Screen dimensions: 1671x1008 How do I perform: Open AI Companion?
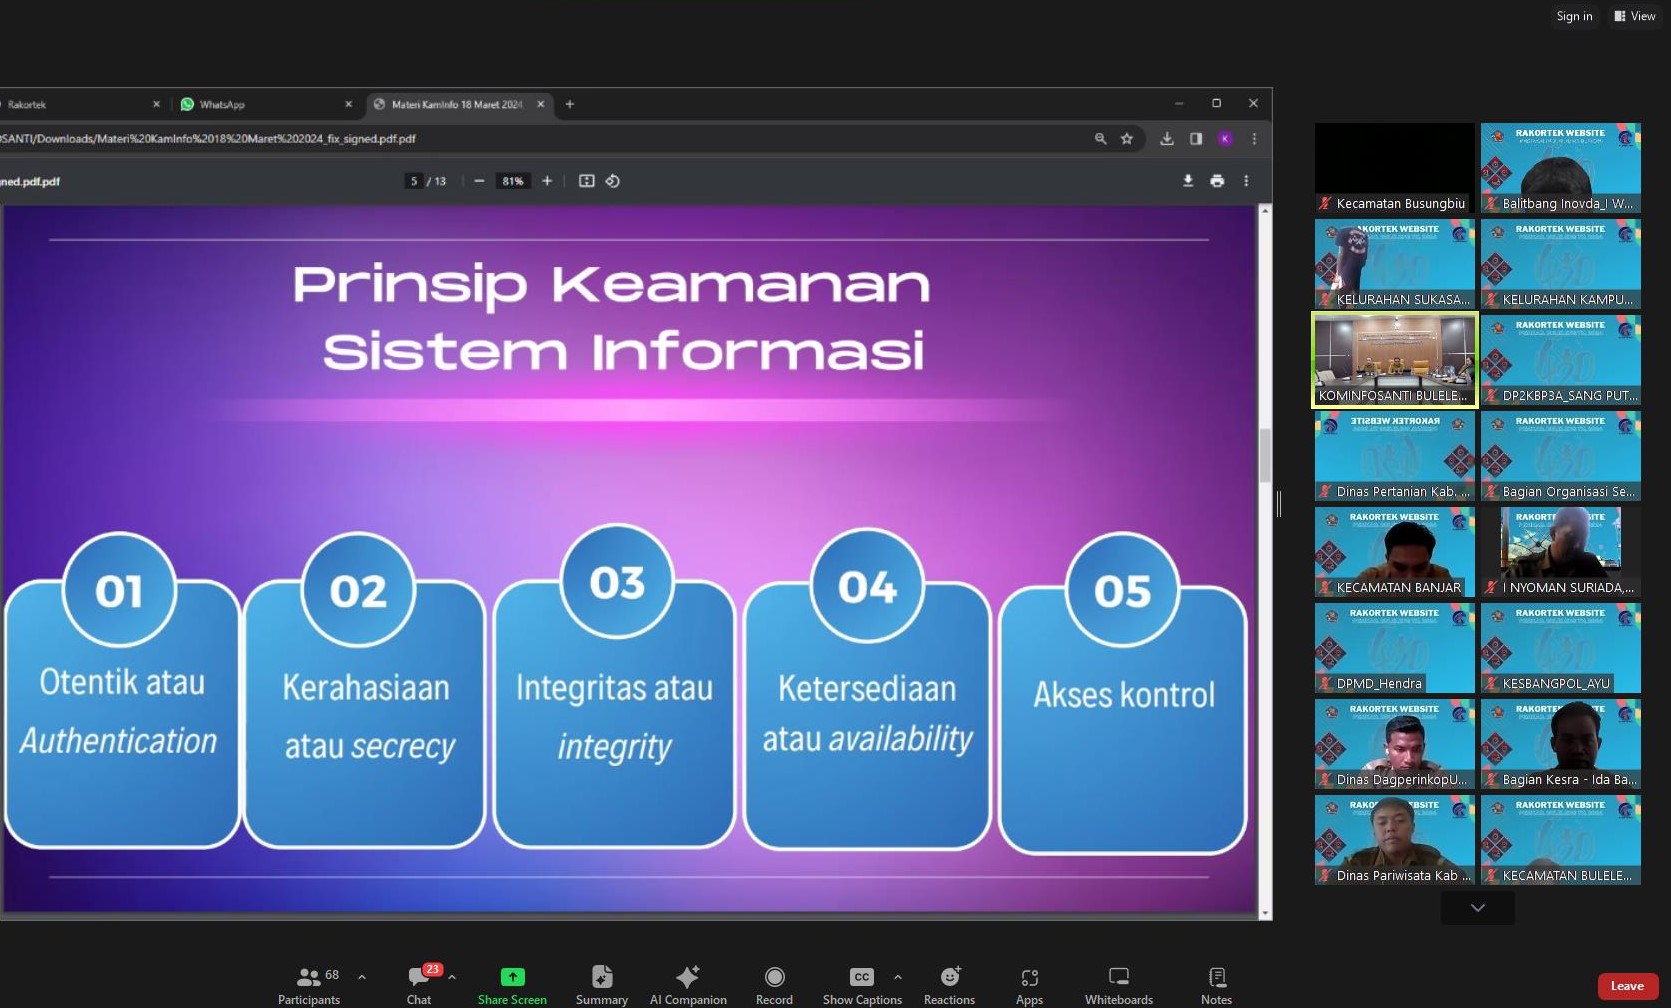688,985
